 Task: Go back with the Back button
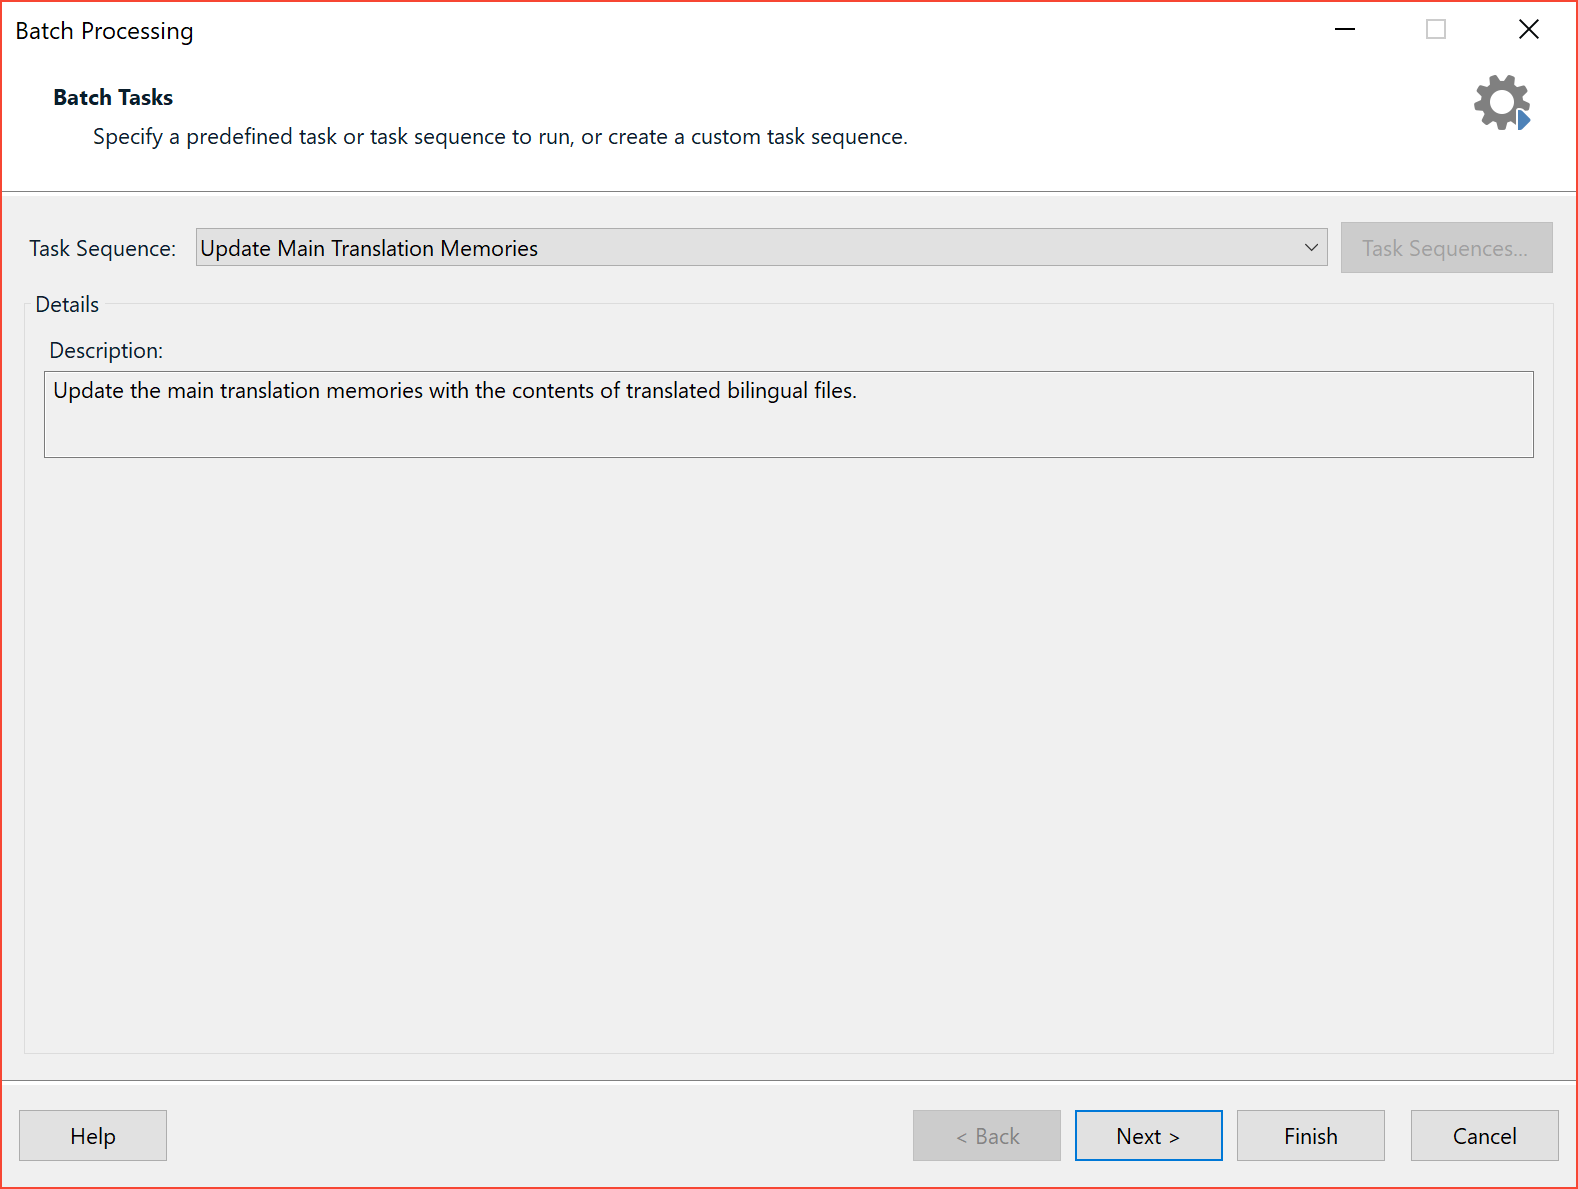click(x=986, y=1136)
